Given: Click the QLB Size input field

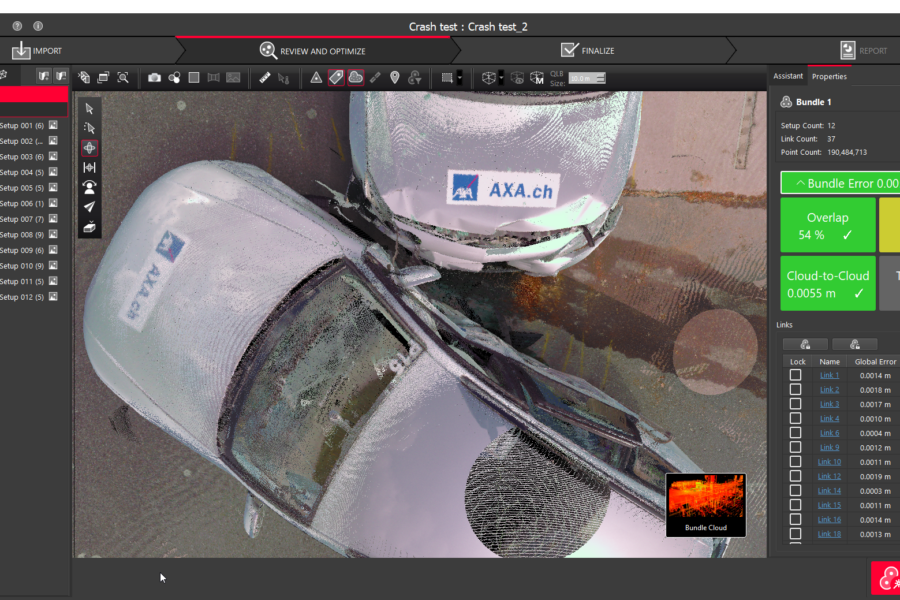Looking at the screenshot, I should pyautogui.click(x=582, y=78).
